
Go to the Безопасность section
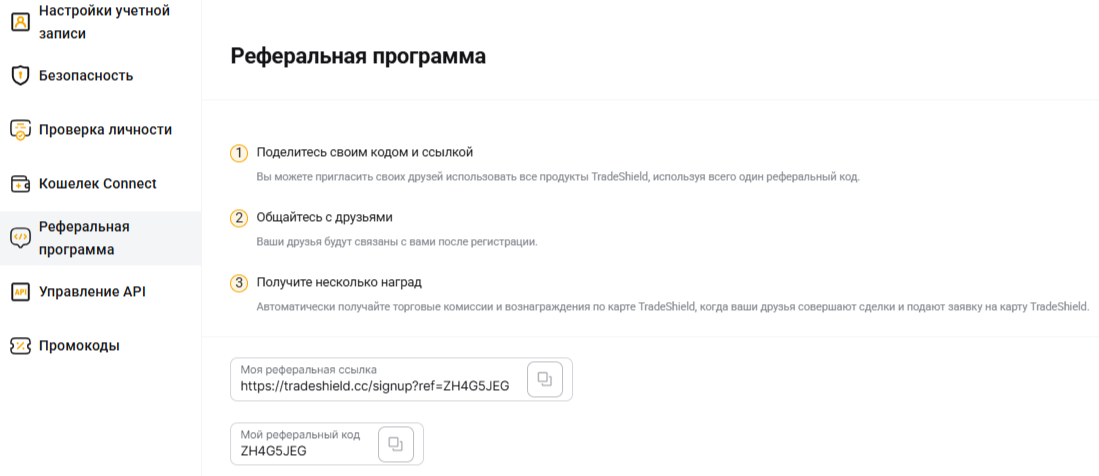[86, 76]
